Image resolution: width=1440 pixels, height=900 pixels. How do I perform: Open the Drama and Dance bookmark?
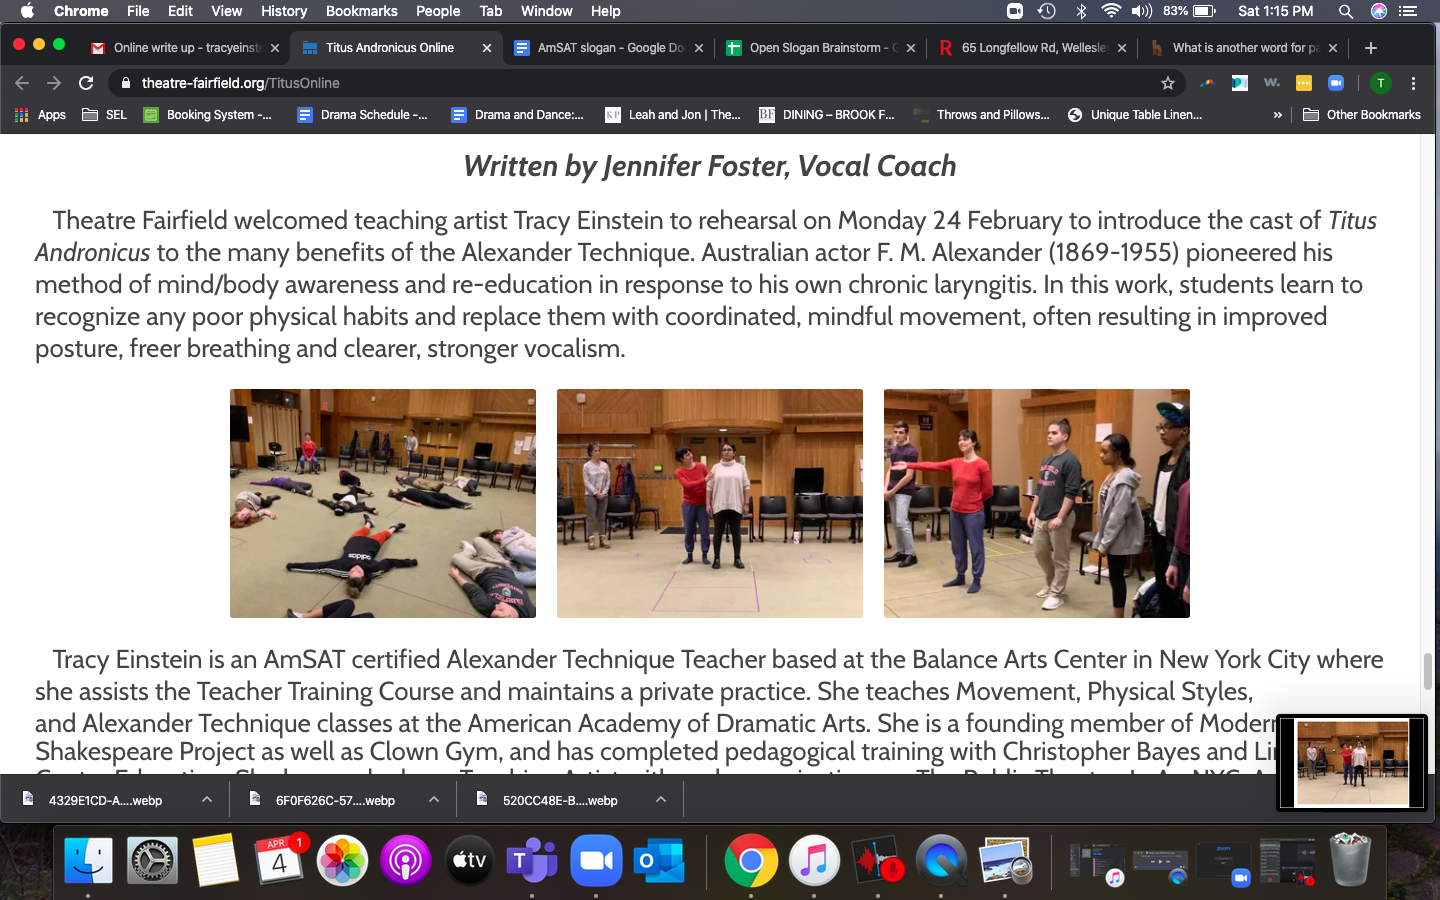tap(518, 115)
